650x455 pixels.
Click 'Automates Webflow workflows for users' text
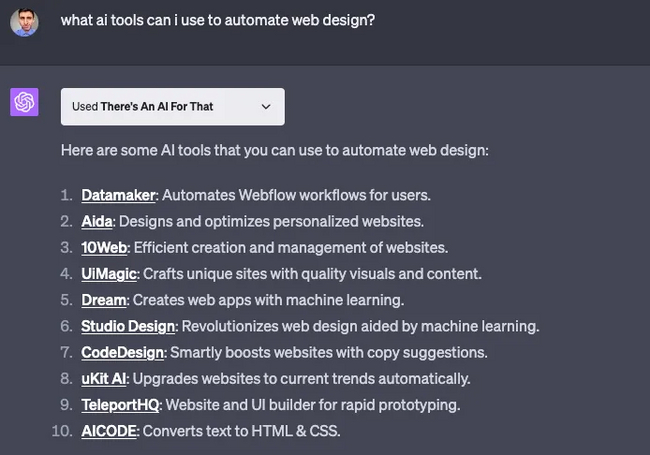pos(296,195)
